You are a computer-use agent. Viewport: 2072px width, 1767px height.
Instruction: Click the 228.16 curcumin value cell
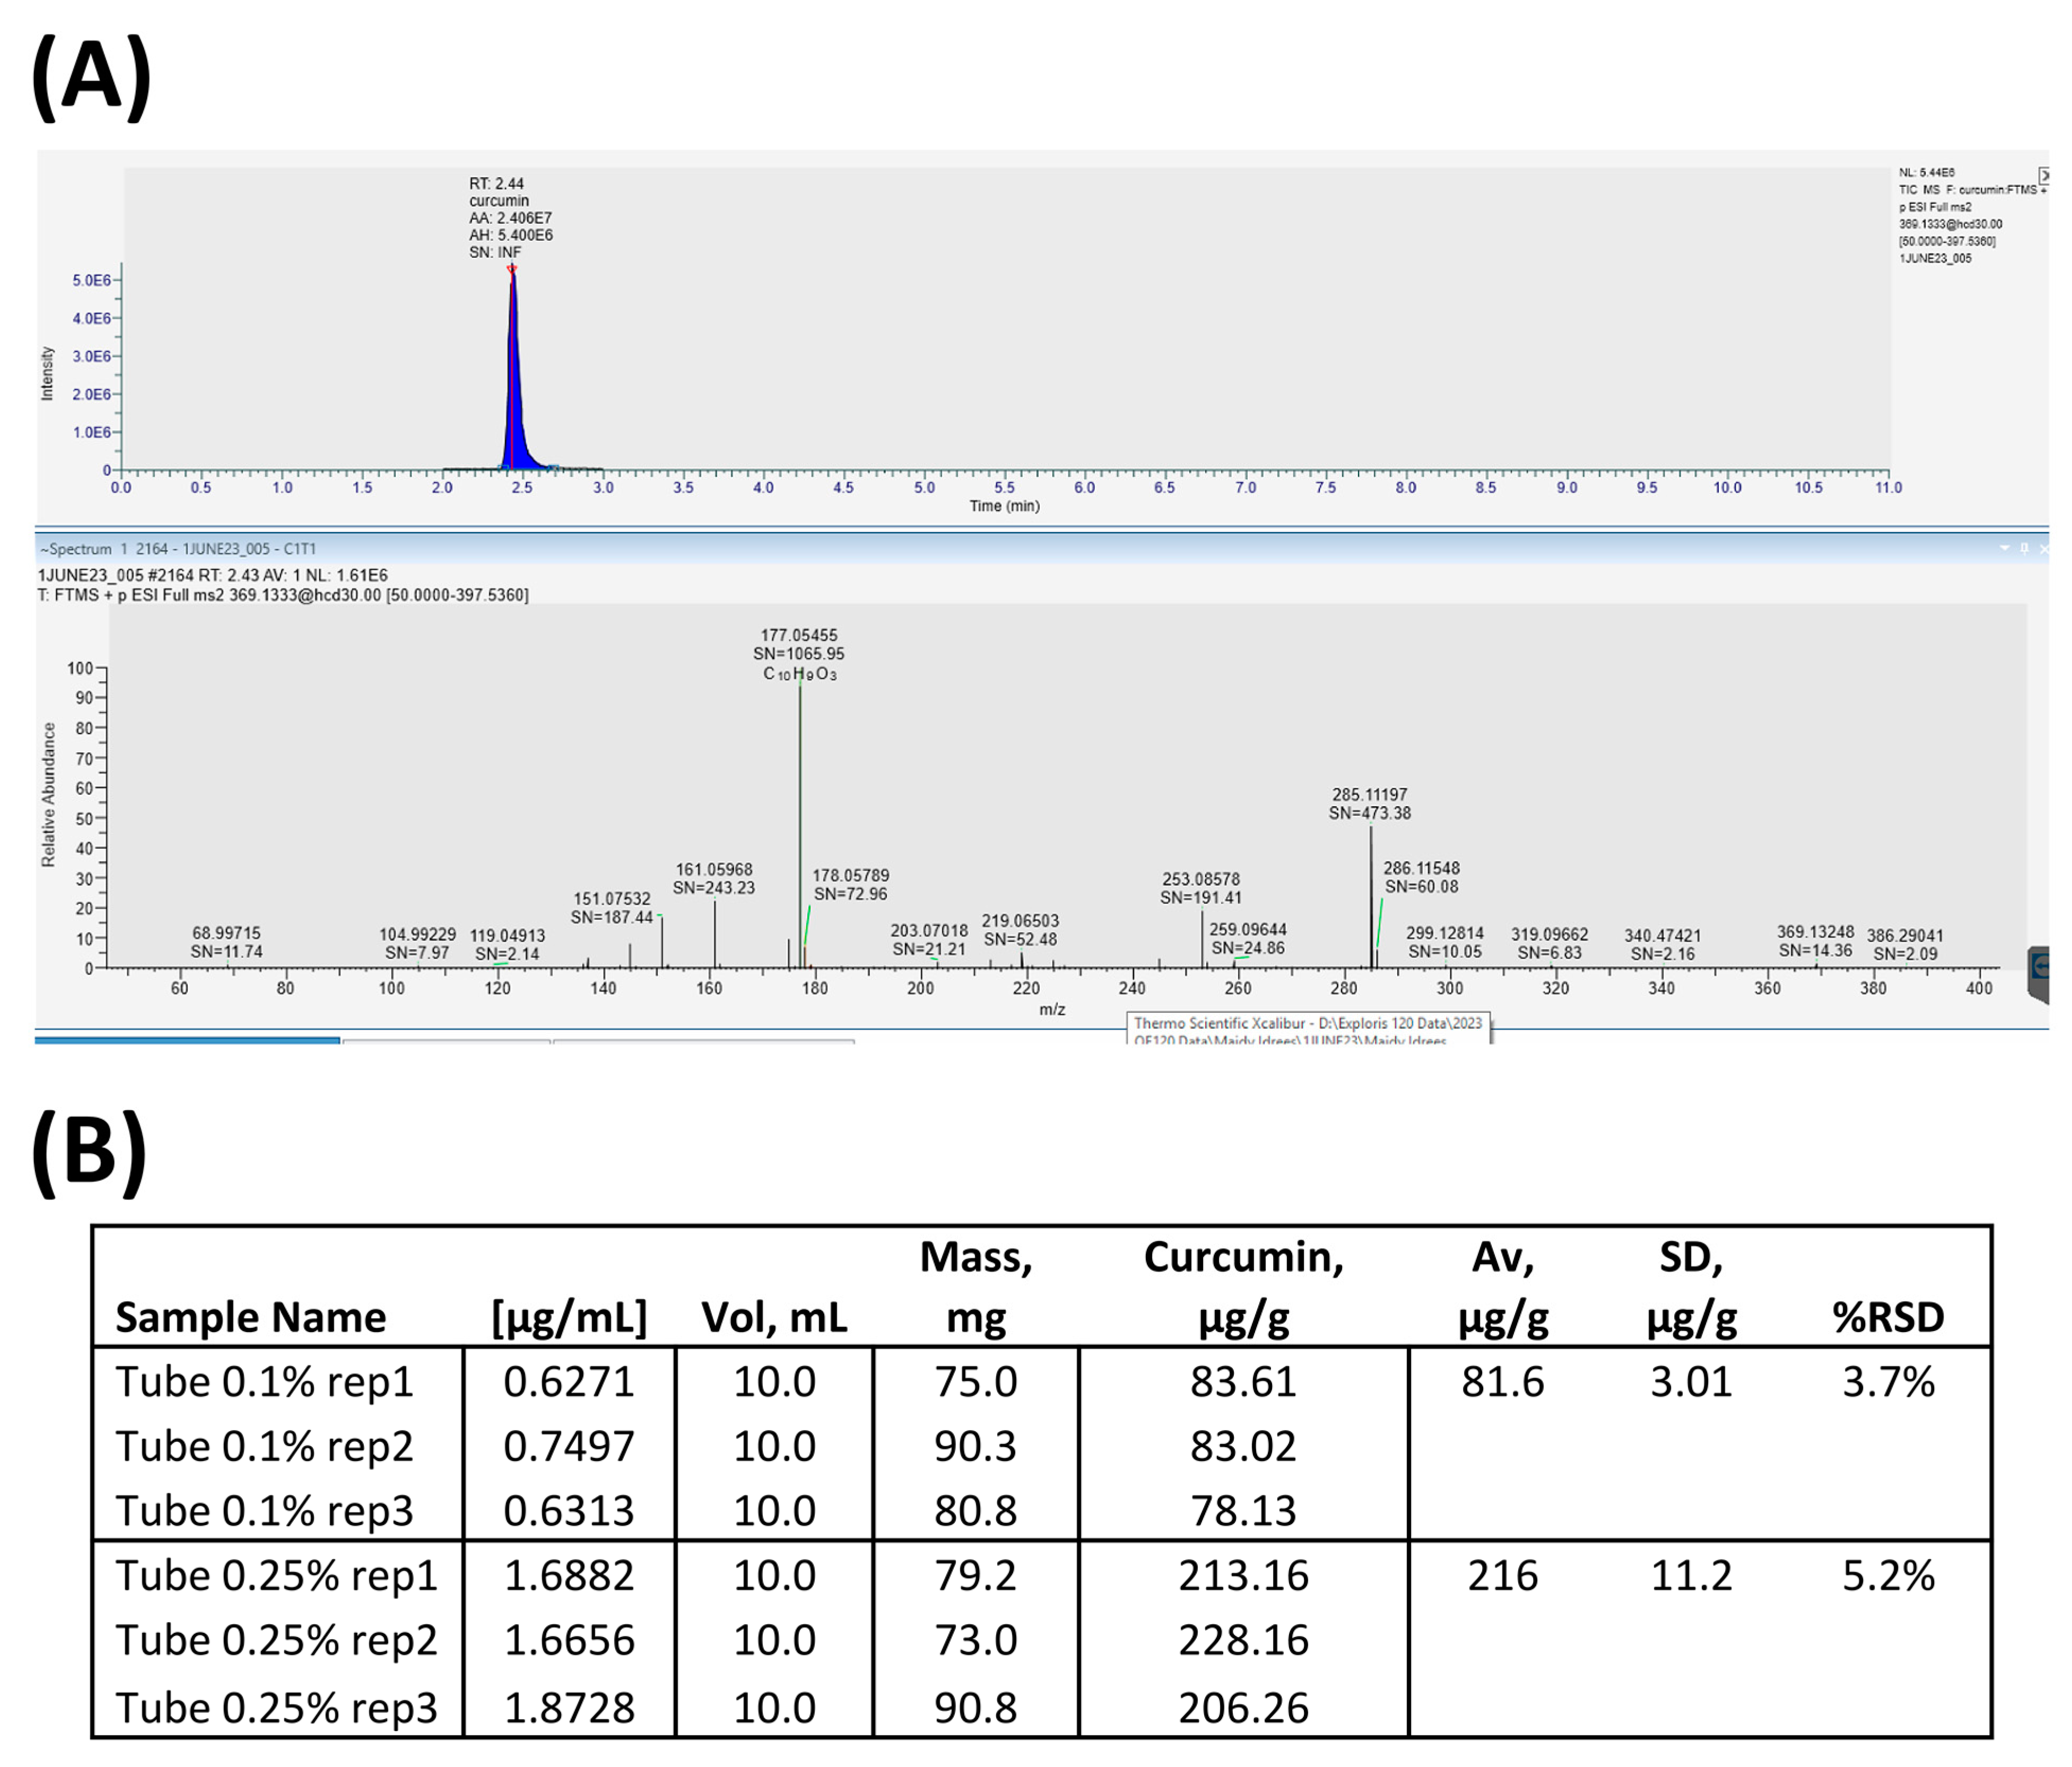click(x=1243, y=1640)
